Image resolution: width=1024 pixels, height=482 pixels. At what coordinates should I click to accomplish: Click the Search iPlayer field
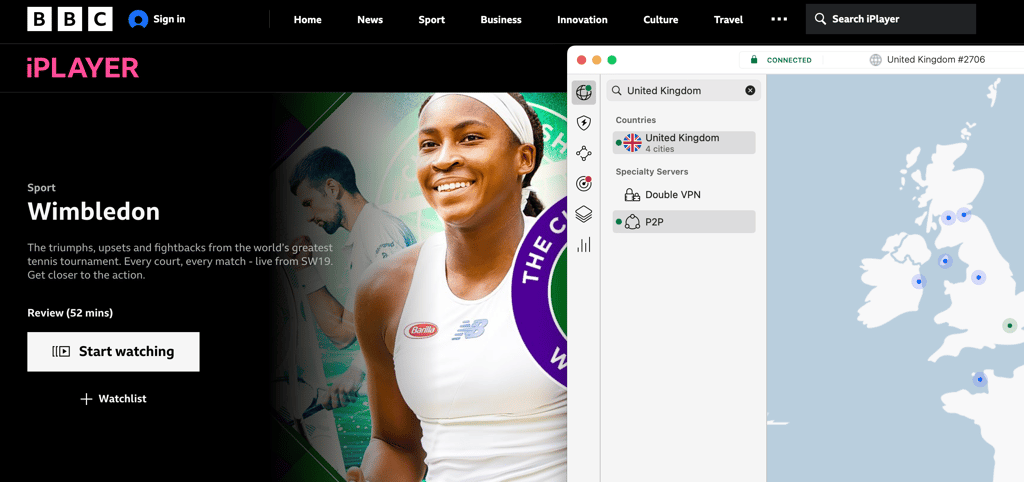(891, 19)
